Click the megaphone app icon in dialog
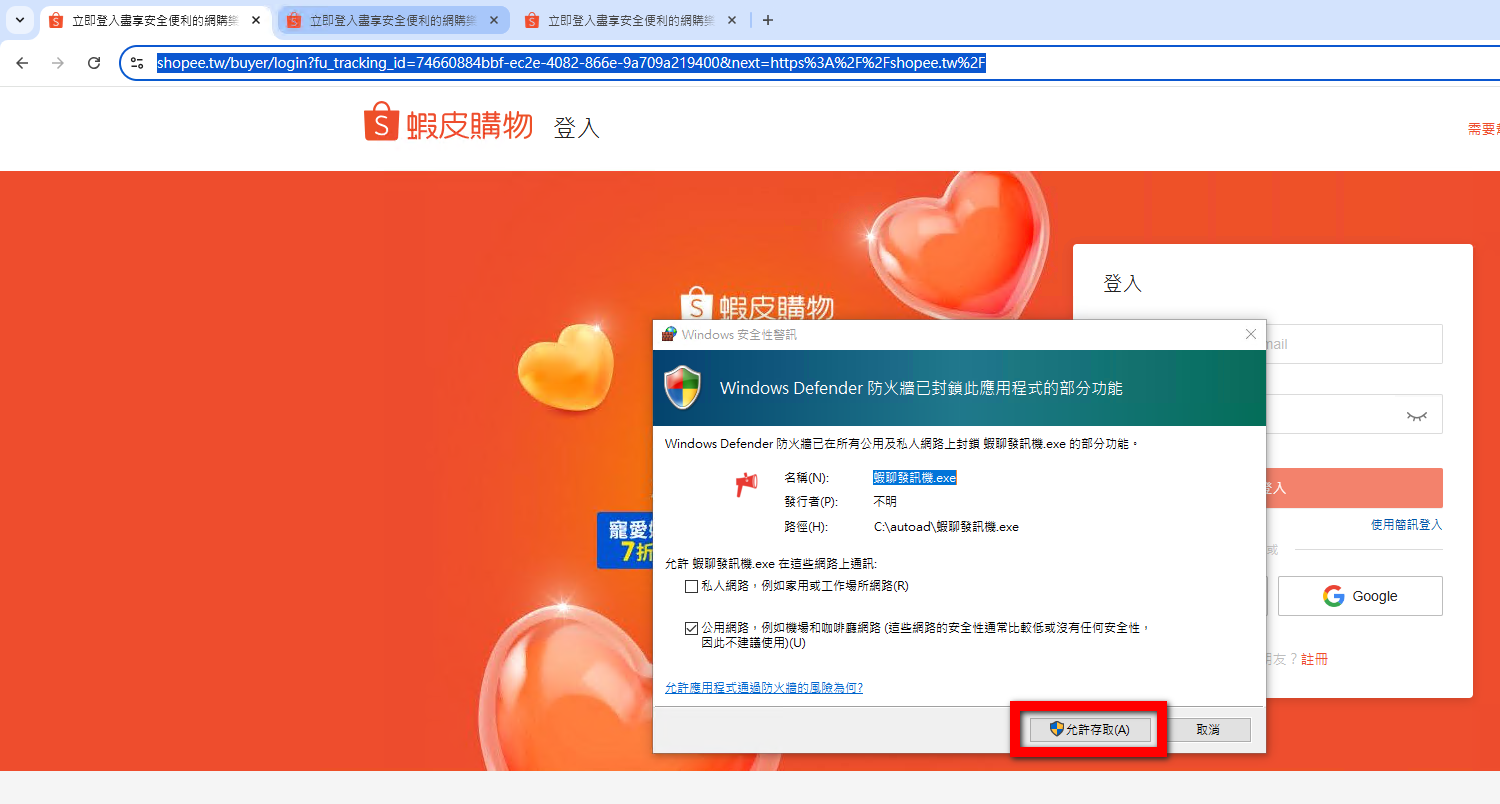 coord(746,483)
